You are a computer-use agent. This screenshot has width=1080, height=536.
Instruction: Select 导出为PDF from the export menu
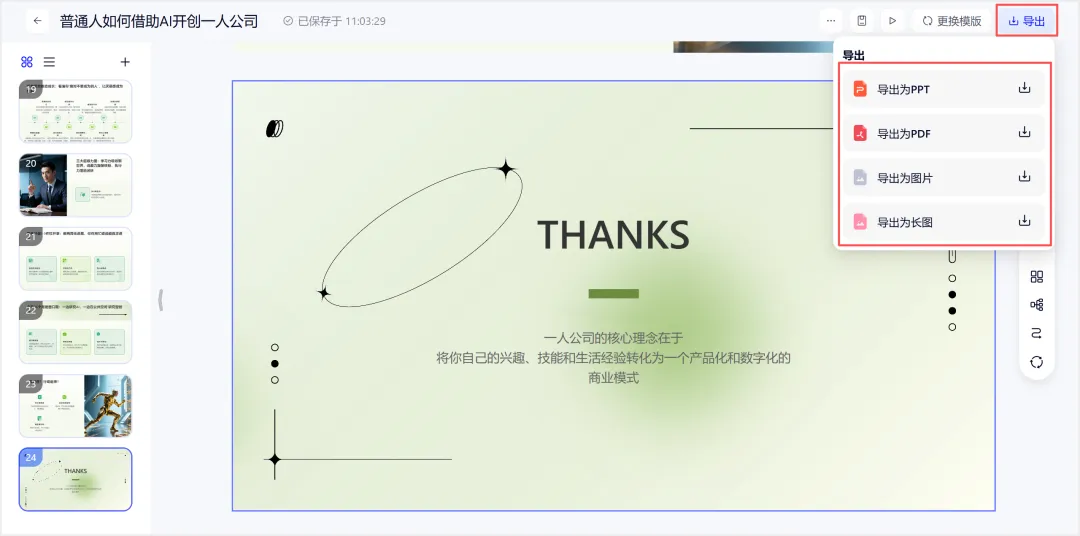coord(944,134)
